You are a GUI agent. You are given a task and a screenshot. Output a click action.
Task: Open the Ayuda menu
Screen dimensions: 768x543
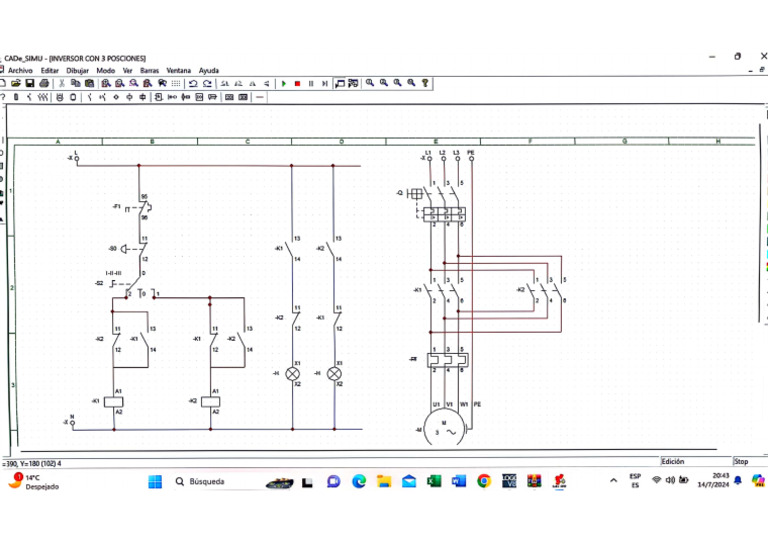point(209,71)
